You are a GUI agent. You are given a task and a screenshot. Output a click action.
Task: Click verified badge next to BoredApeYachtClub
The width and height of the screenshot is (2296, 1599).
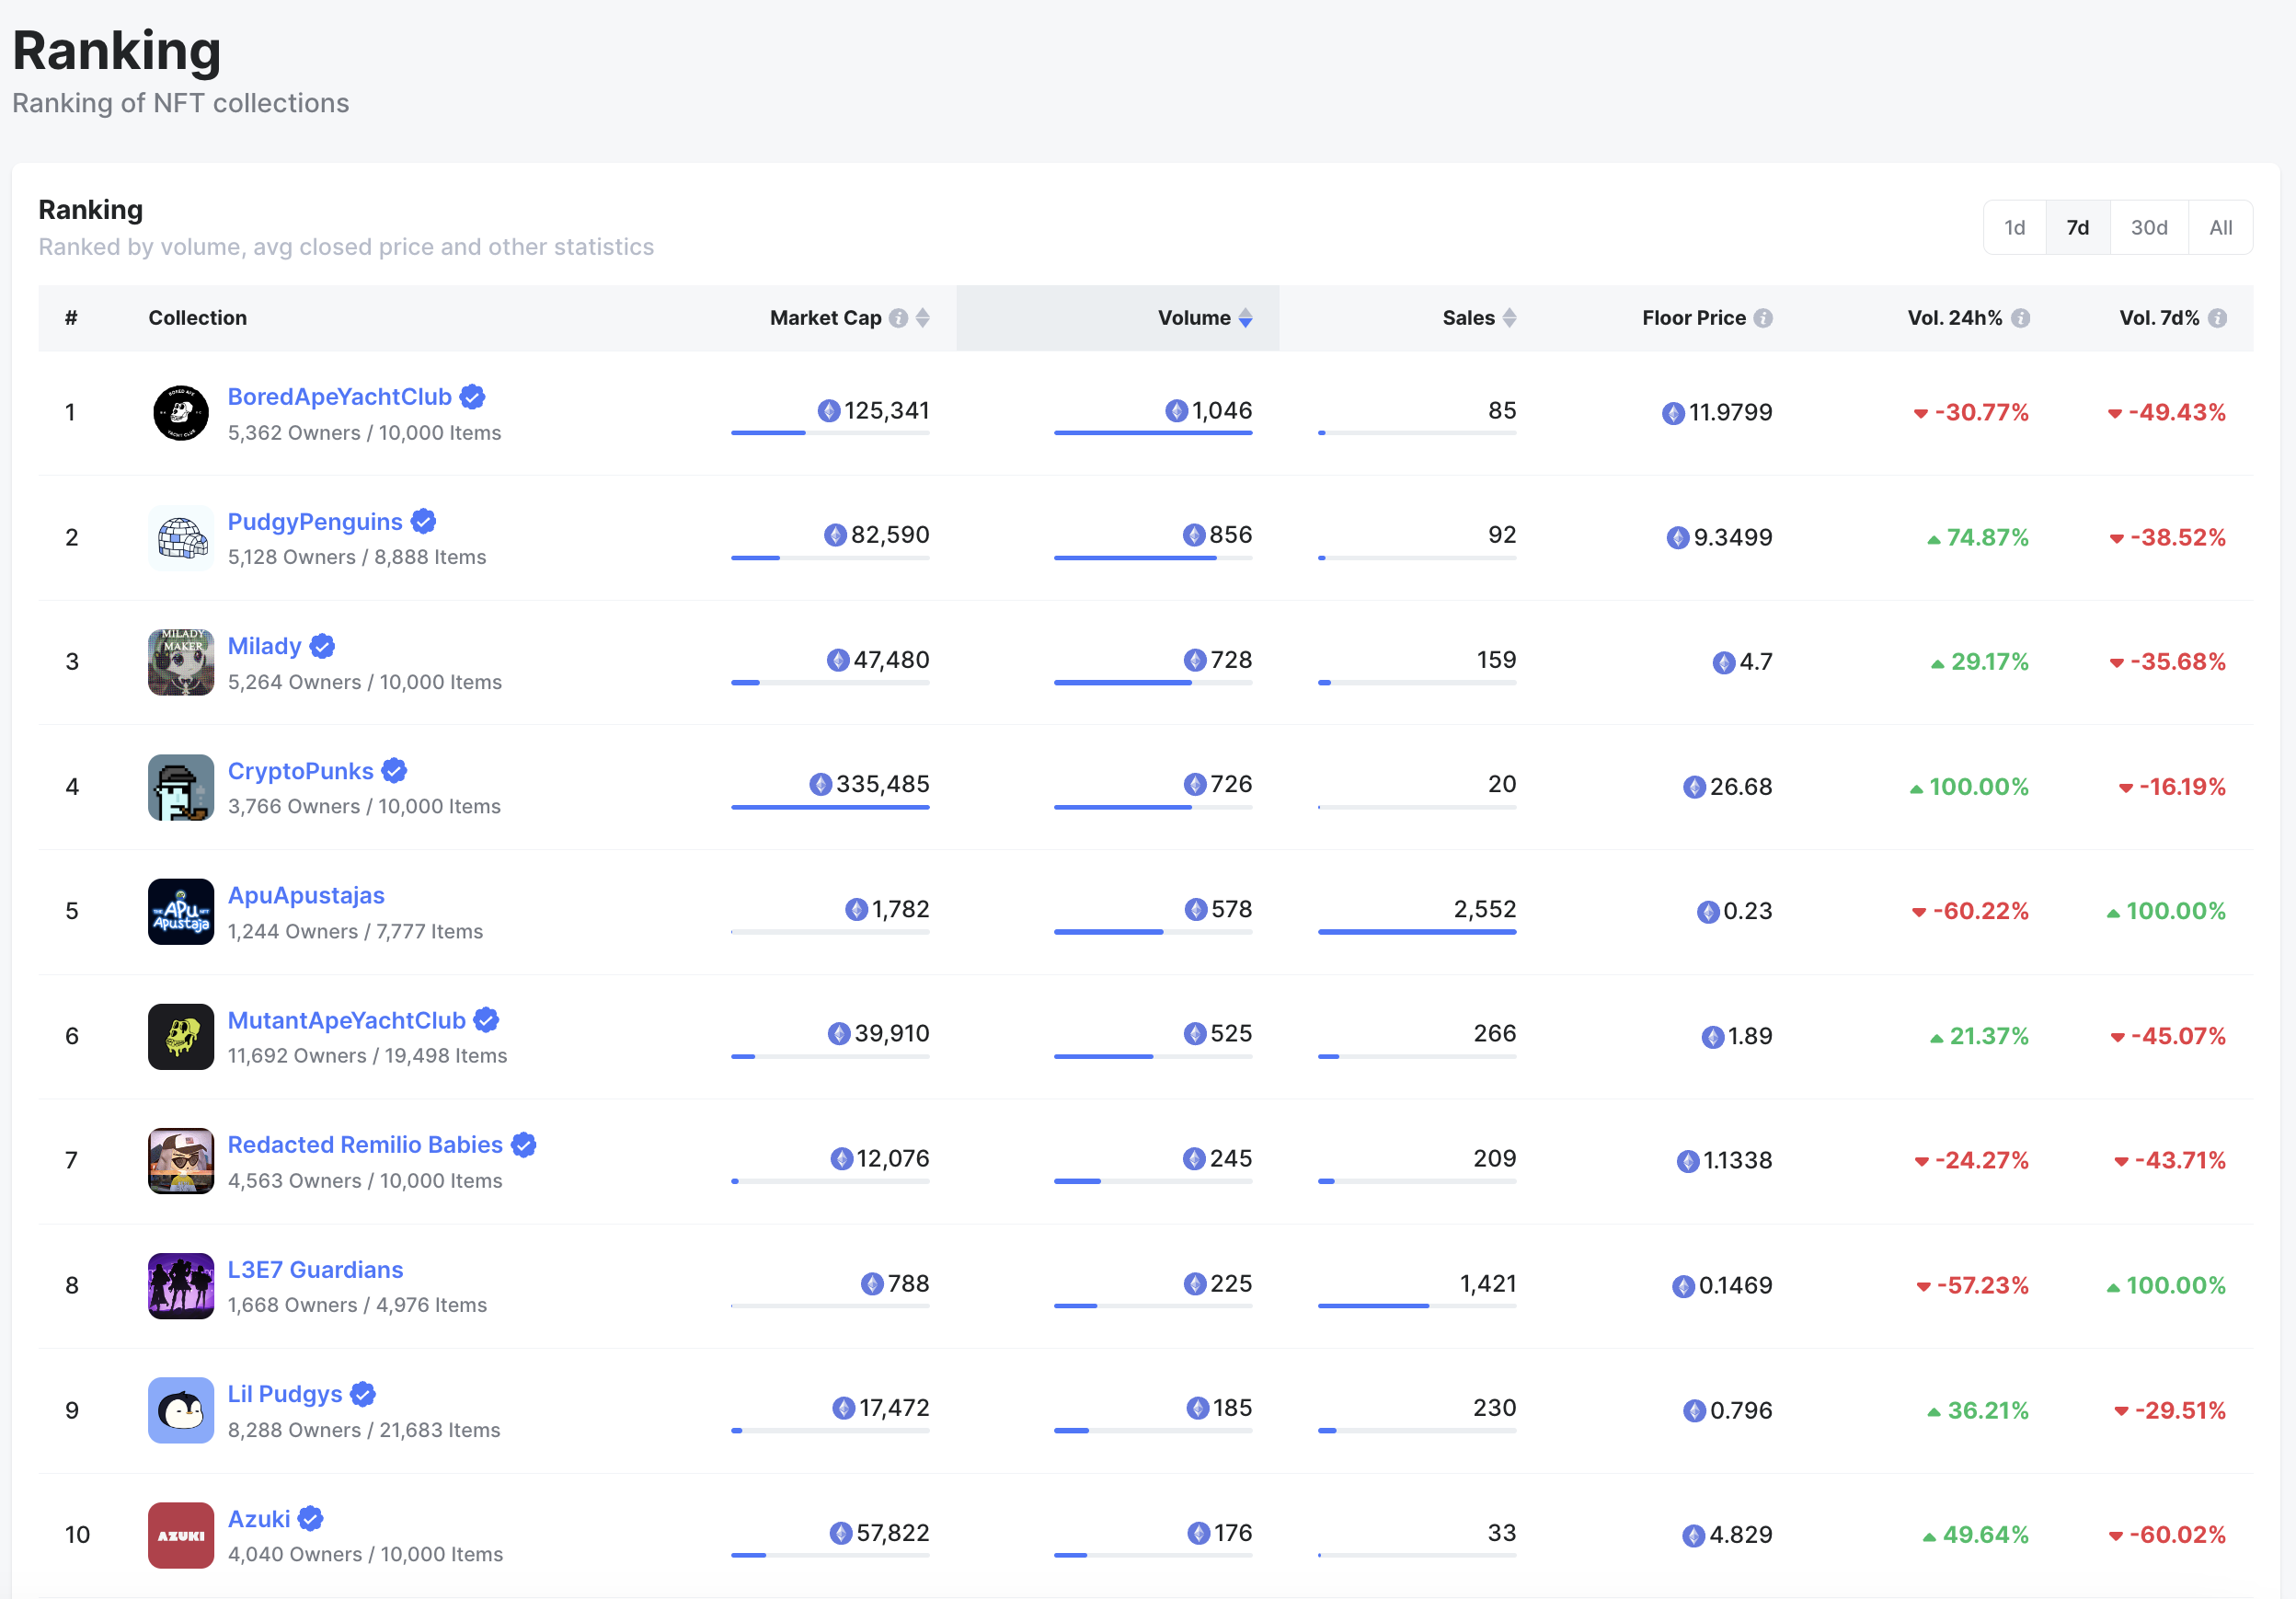coord(473,397)
